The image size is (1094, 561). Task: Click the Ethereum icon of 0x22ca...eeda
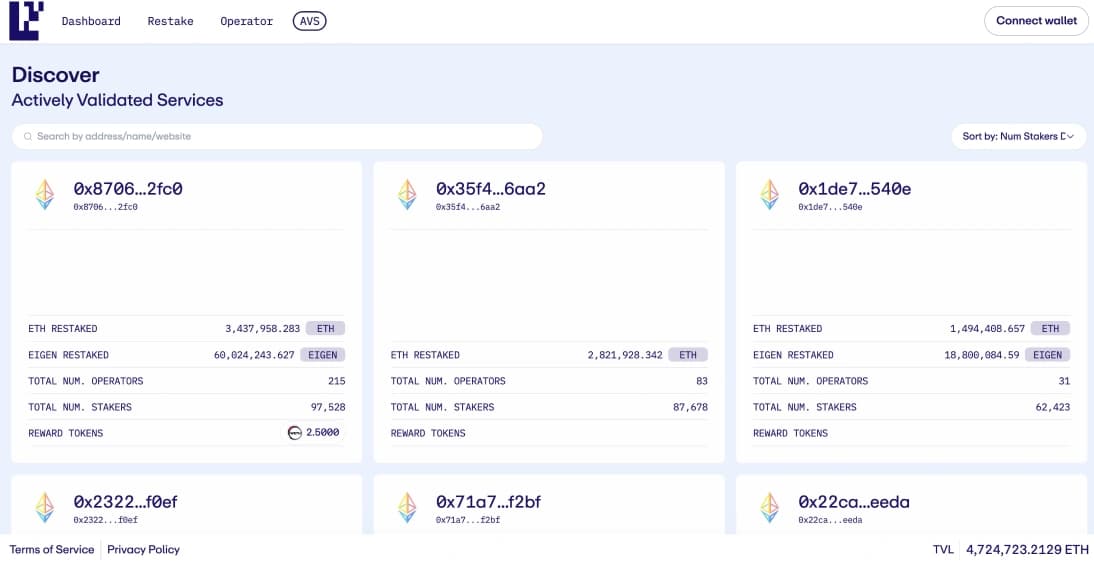pos(769,507)
